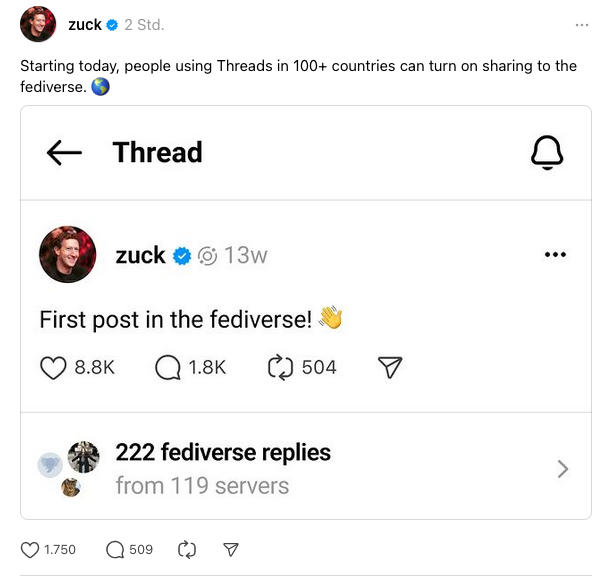Click the outer post's repost arrows icon
The height and width of the screenshot is (579, 612).
pyautogui.click(x=186, y=549)
